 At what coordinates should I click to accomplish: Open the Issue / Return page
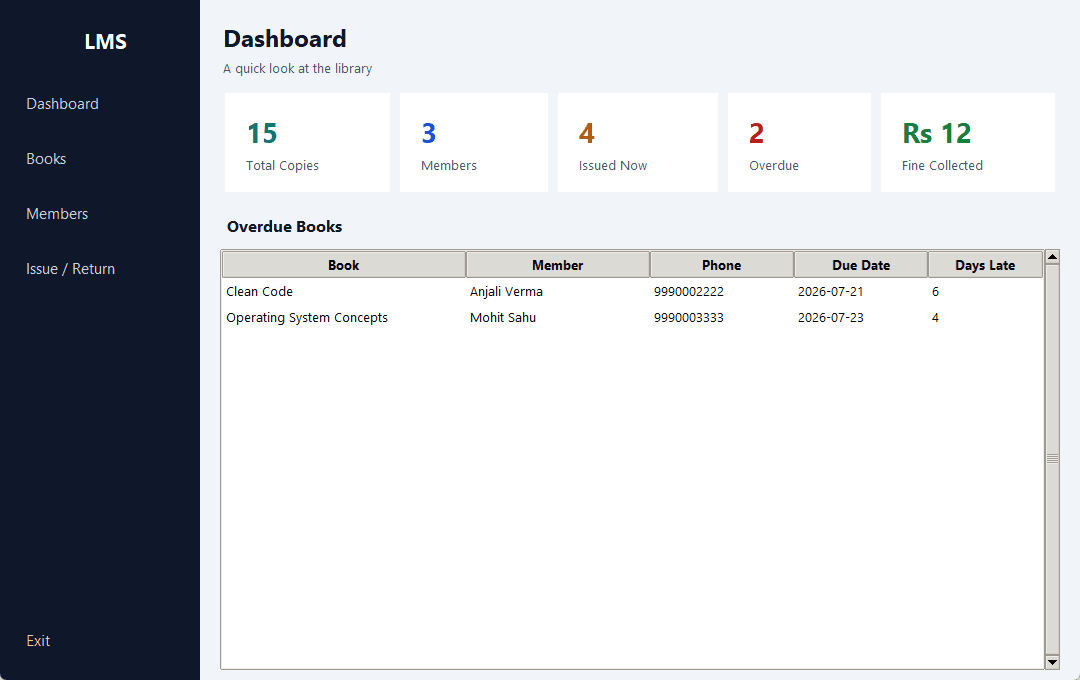(70, 269)
